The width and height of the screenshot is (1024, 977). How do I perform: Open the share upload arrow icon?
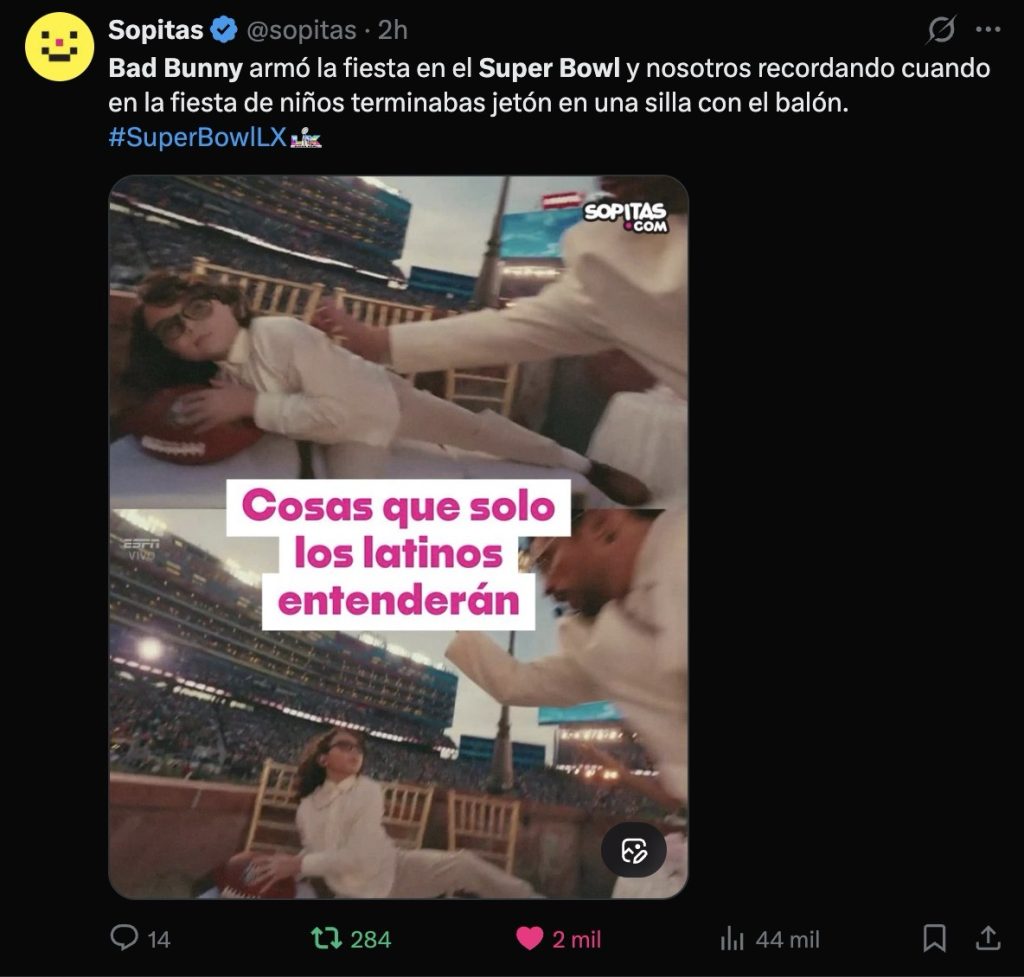[988, 938]
